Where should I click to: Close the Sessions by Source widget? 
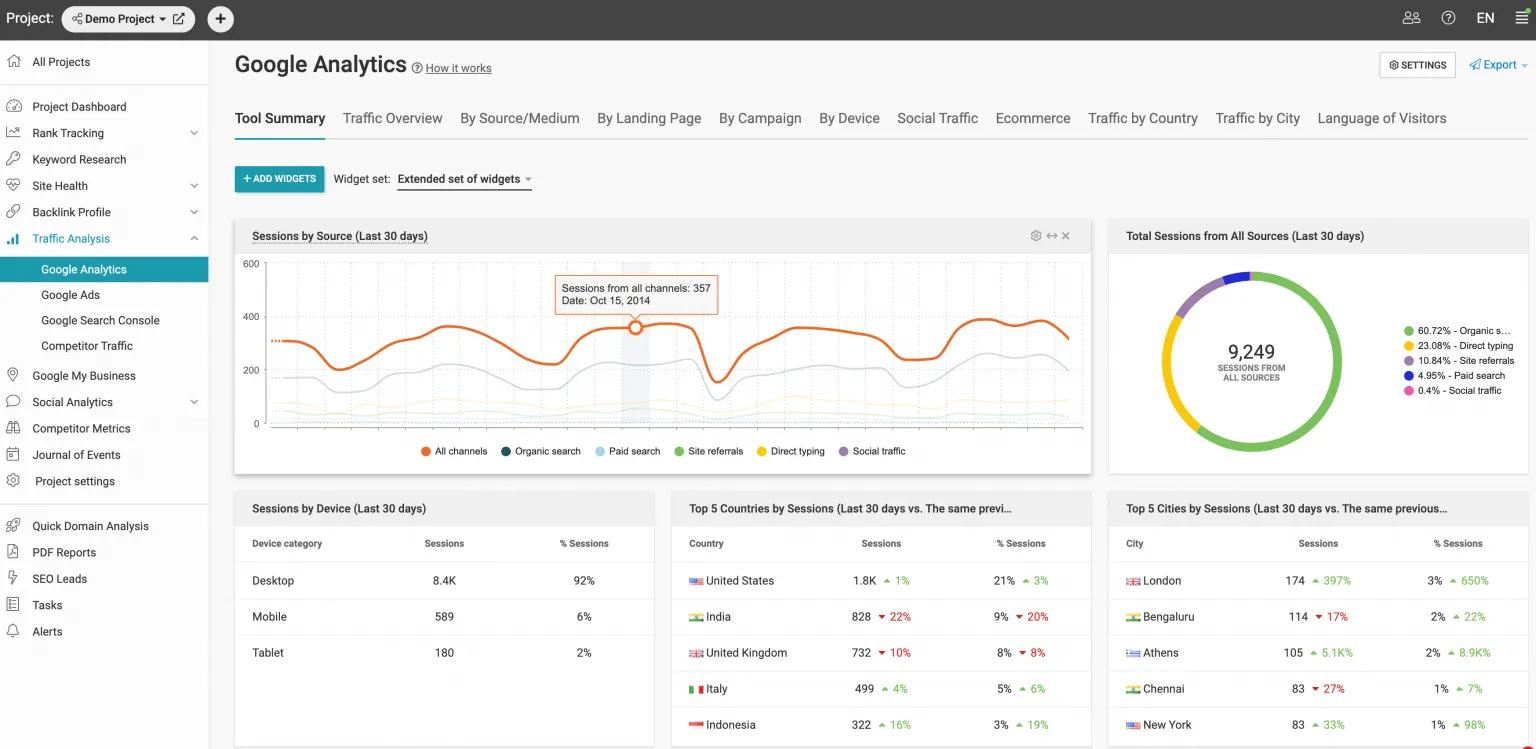point(1066,236)
